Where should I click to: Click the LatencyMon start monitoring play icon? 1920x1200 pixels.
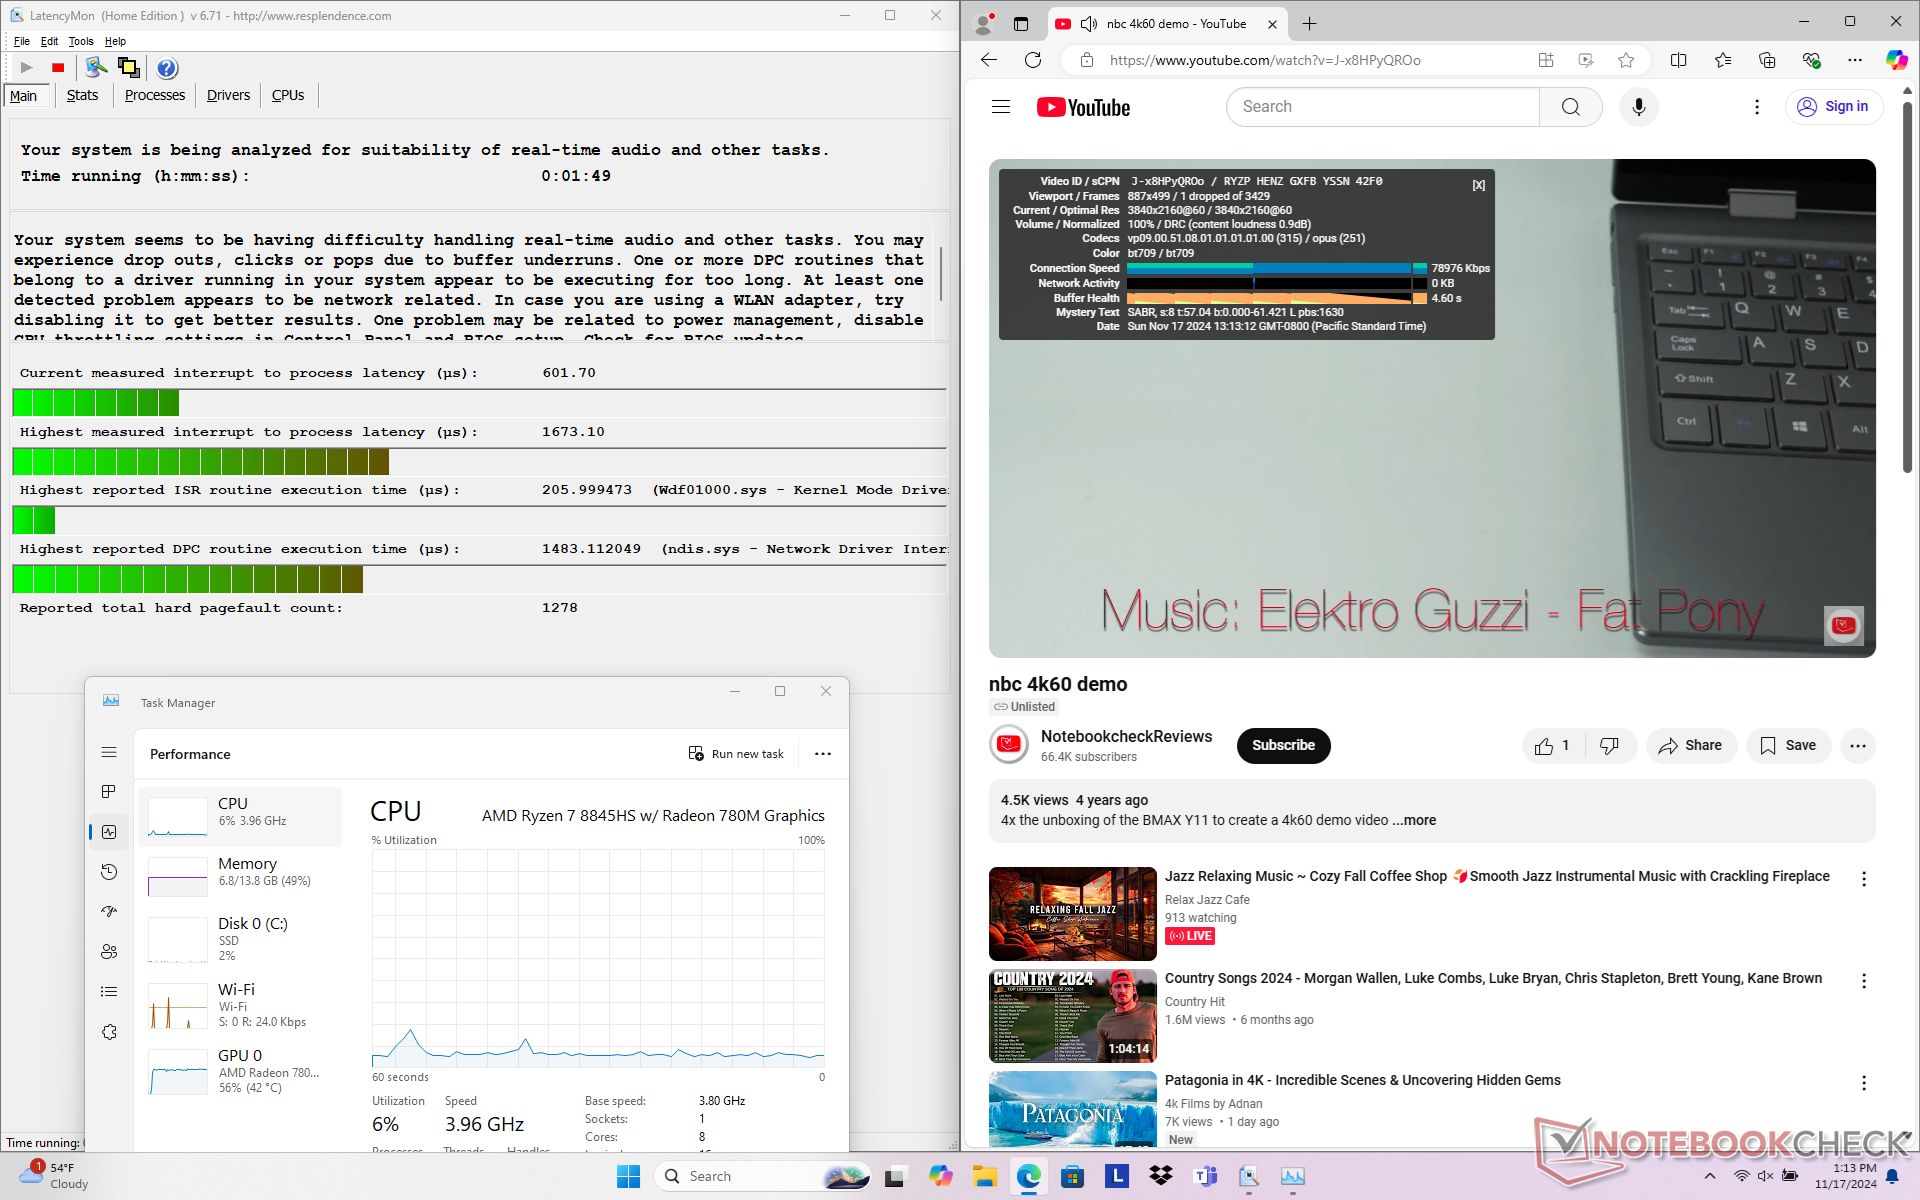(27, 68)
